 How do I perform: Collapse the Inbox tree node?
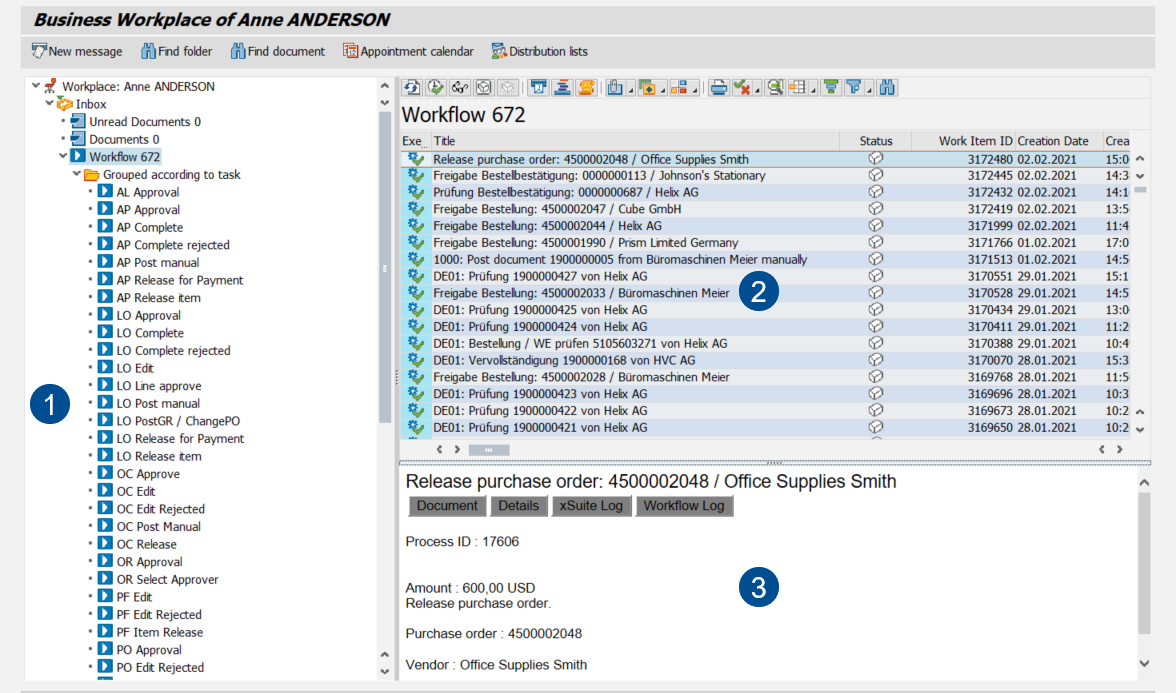point(49,104)
